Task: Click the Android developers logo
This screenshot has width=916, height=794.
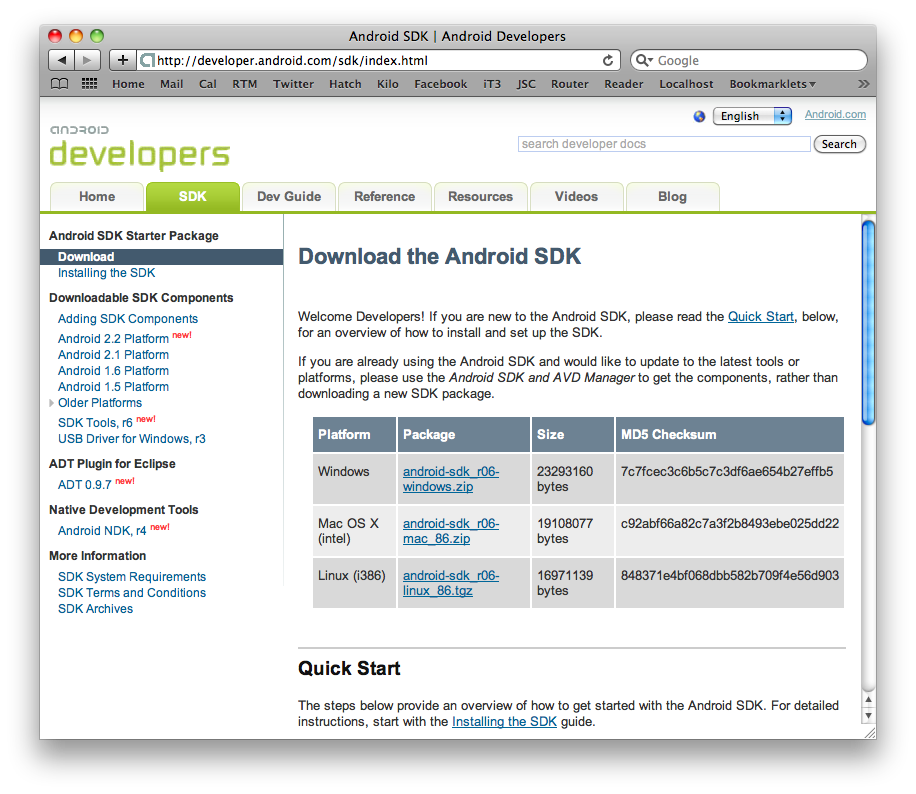Action: [139, 148]
